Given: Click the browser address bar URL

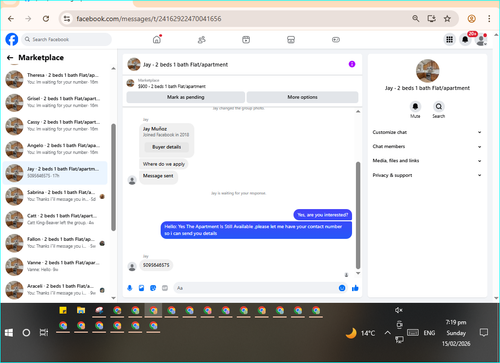Looking at the screenshot, I should (149, 19).
